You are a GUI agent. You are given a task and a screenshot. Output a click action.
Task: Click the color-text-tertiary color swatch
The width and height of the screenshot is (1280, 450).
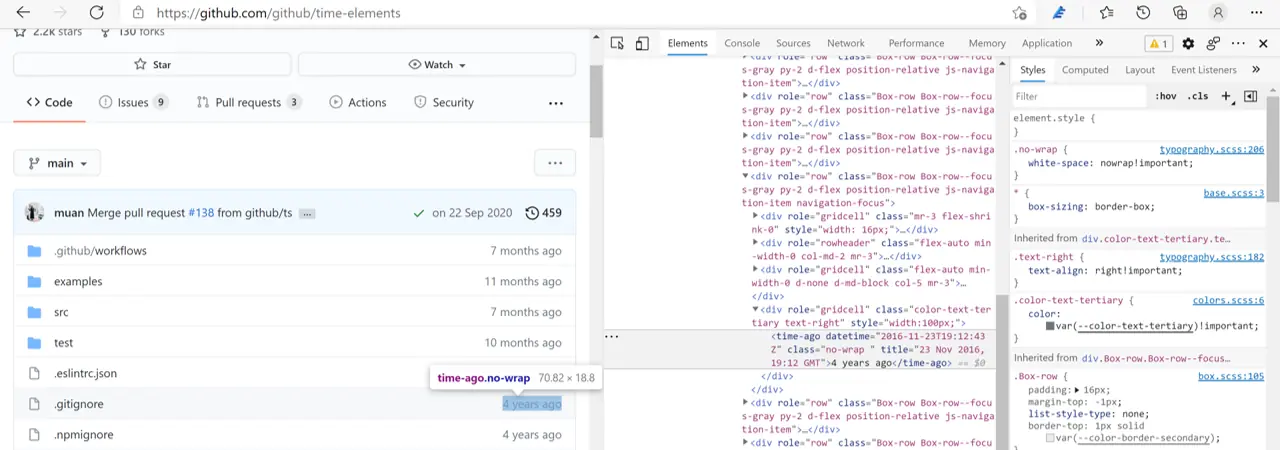point(1051,326)
